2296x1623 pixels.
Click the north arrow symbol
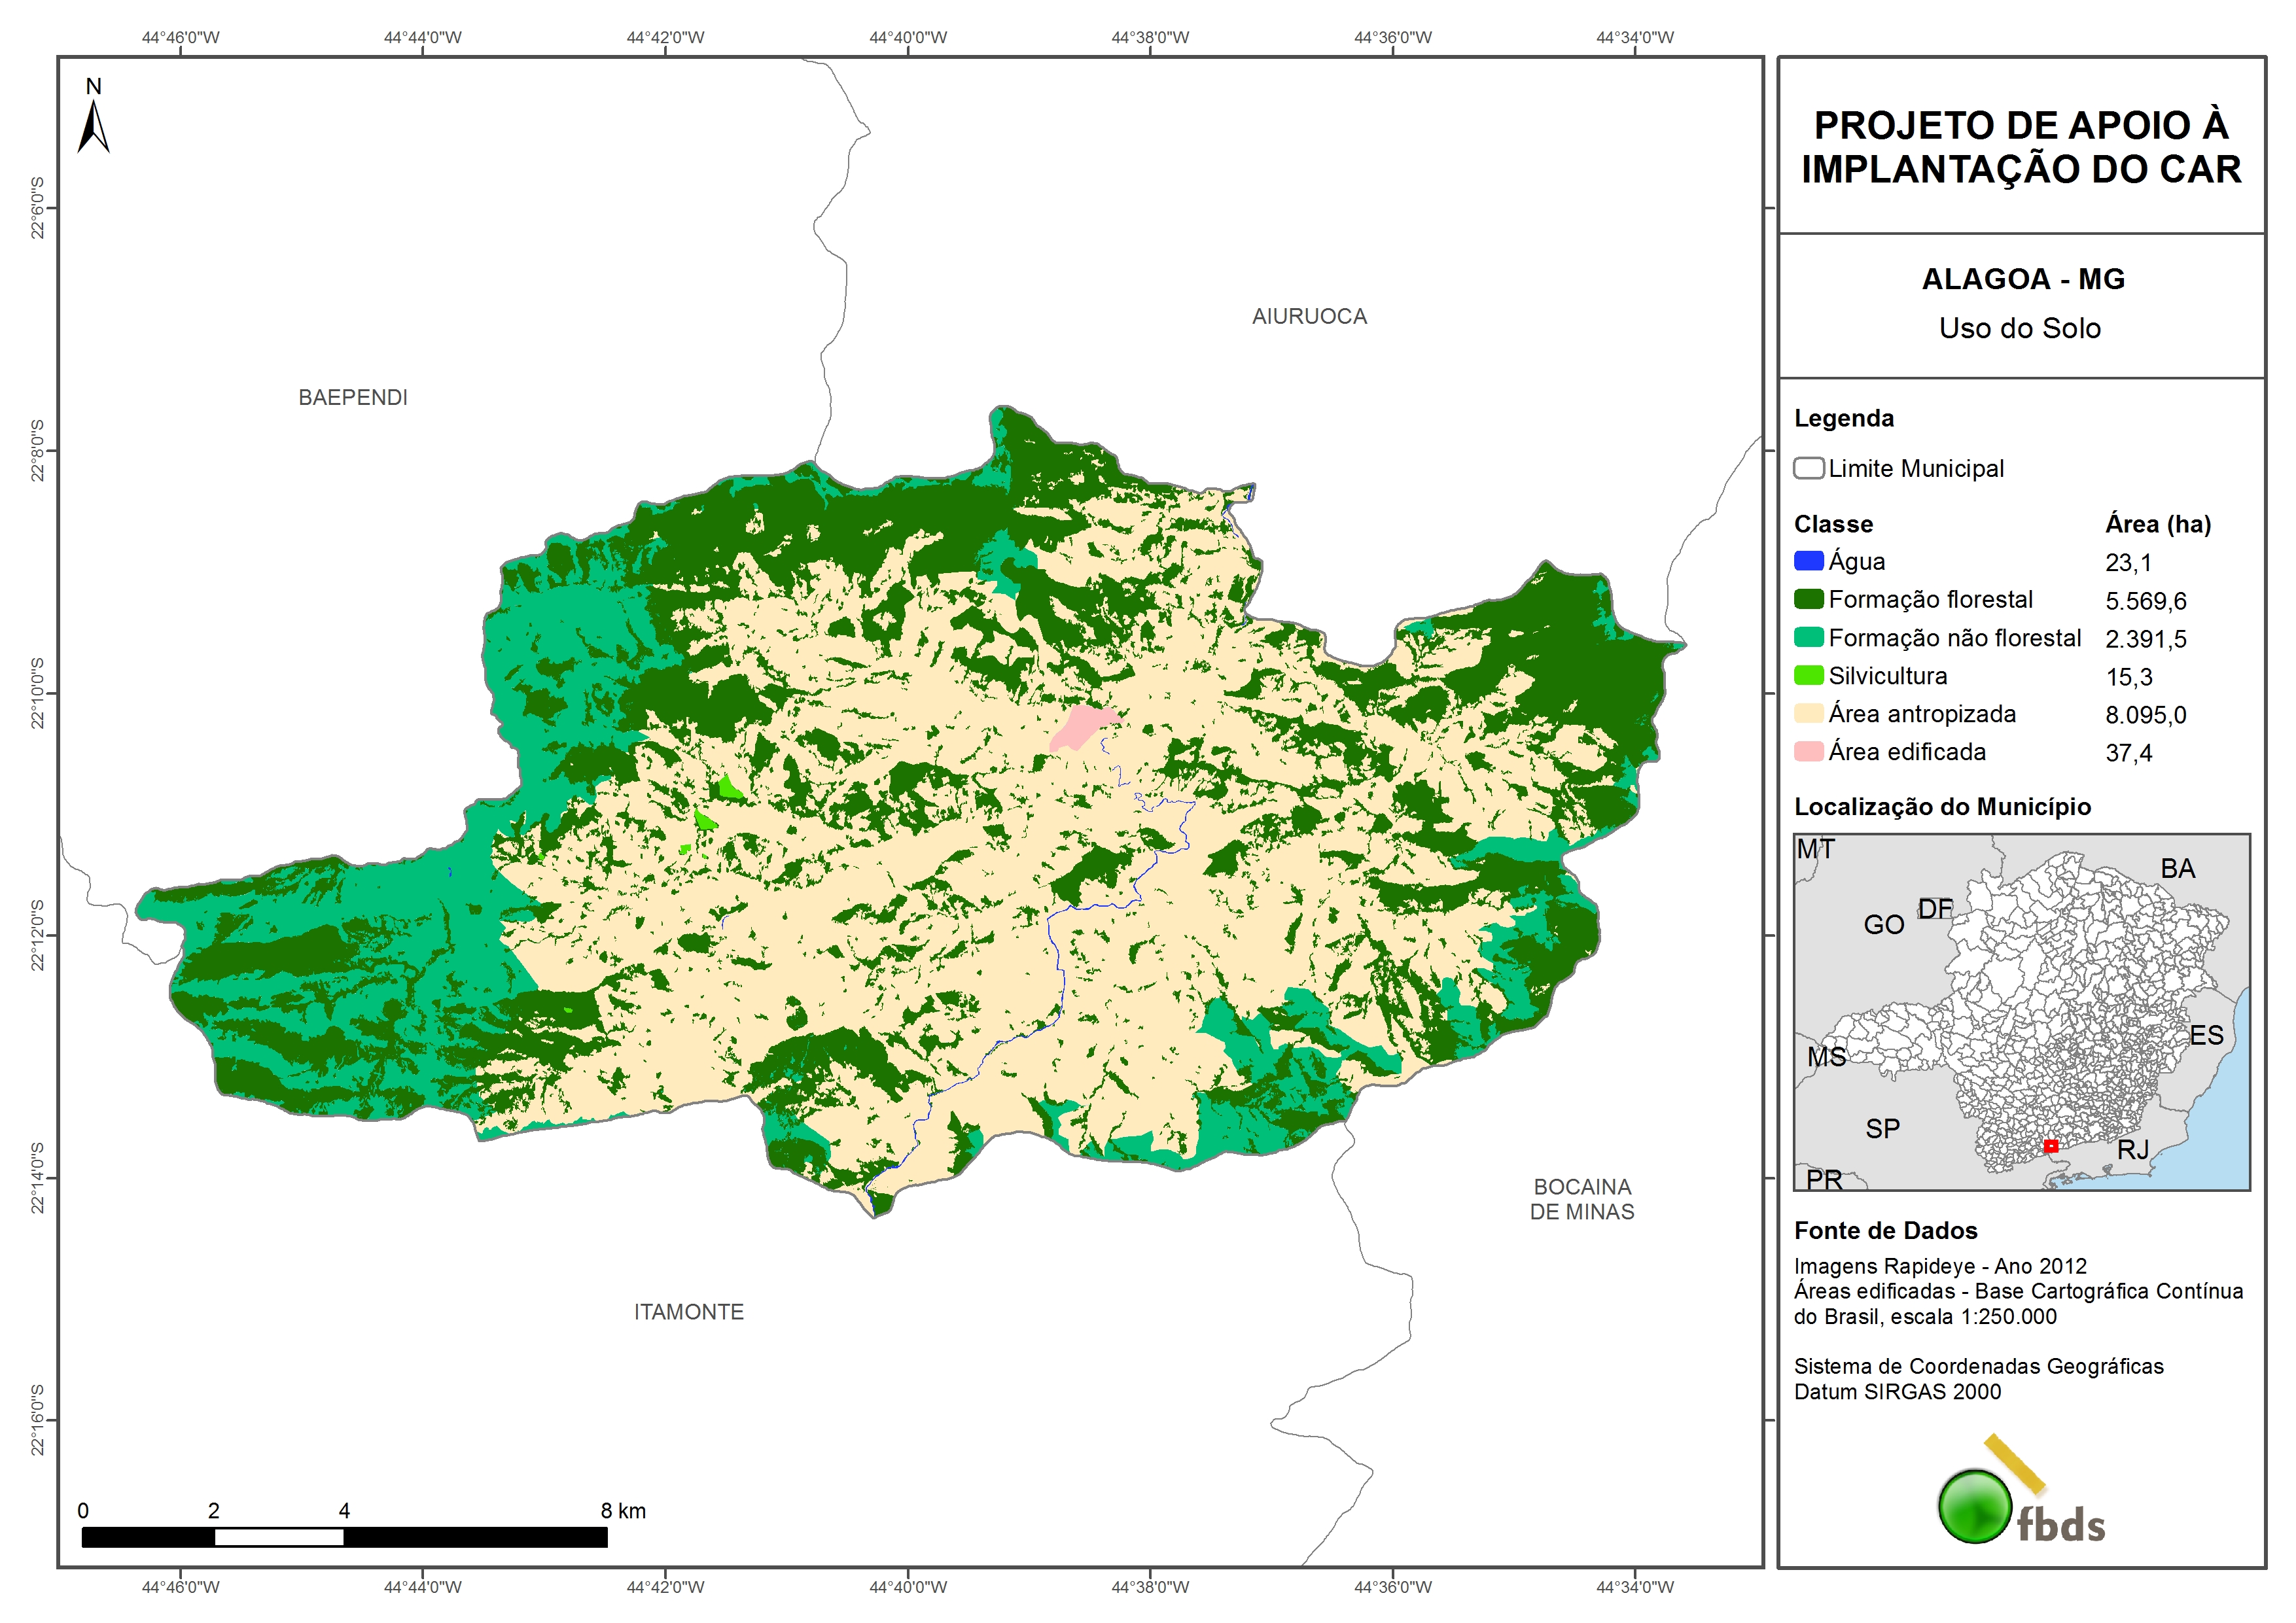(93, 127)
